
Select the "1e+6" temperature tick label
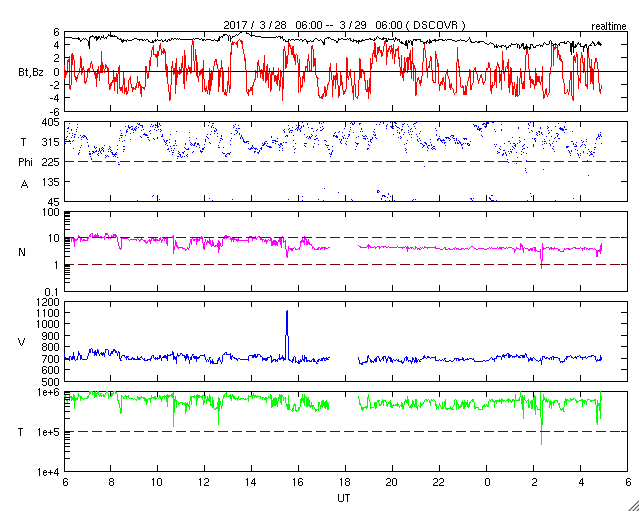49,393
